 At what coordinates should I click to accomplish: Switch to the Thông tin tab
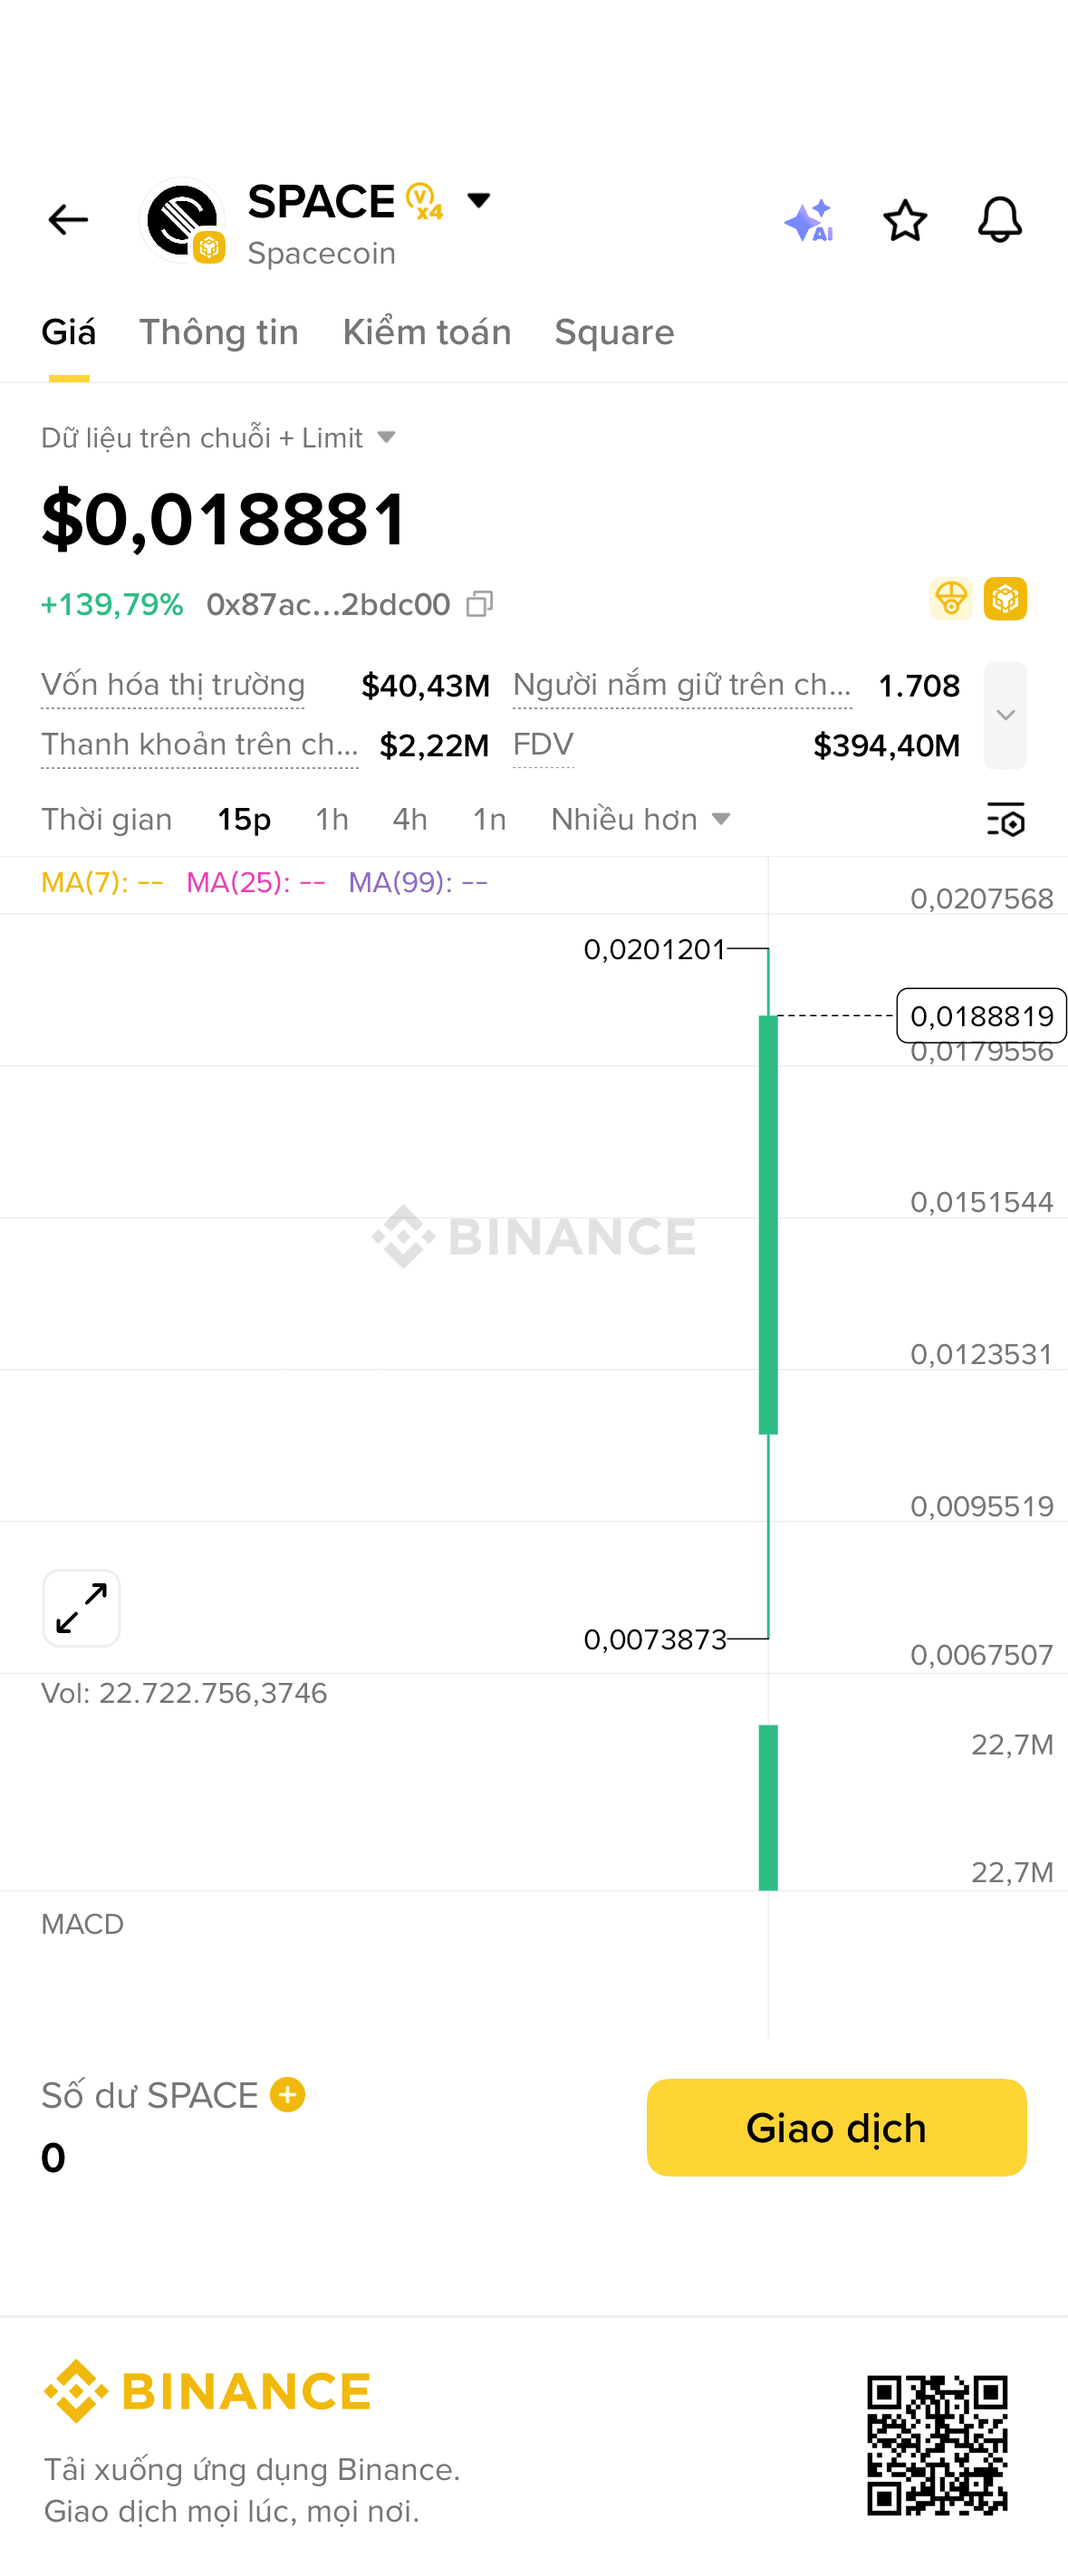(219, 332)
